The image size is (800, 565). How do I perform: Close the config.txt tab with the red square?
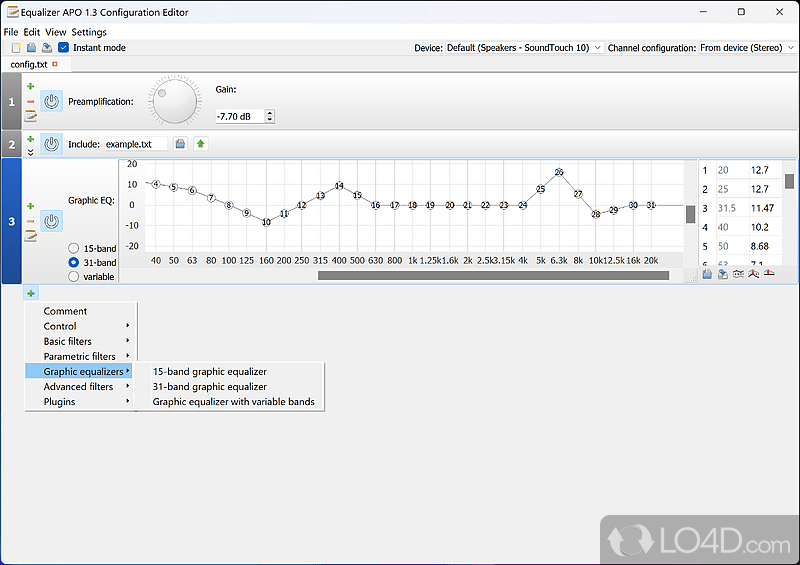pyautogui.click(x=55, y=64)
